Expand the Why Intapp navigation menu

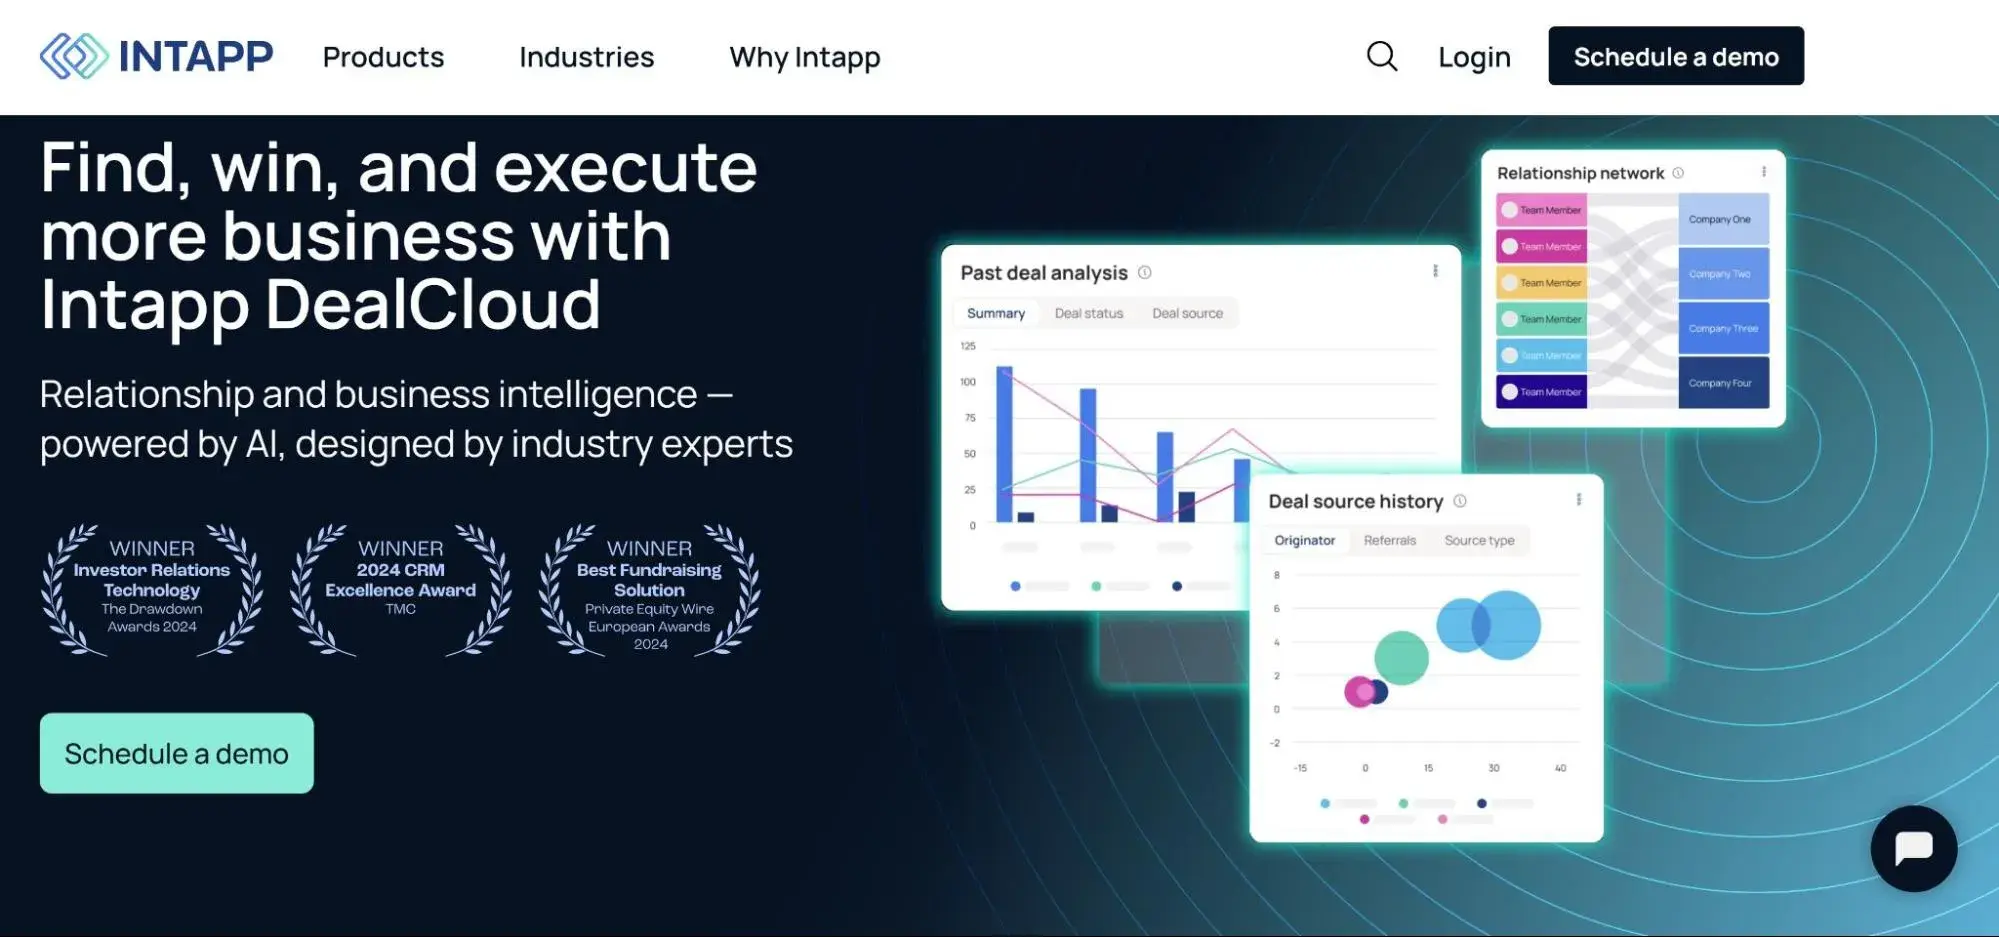tap(805, 57)
